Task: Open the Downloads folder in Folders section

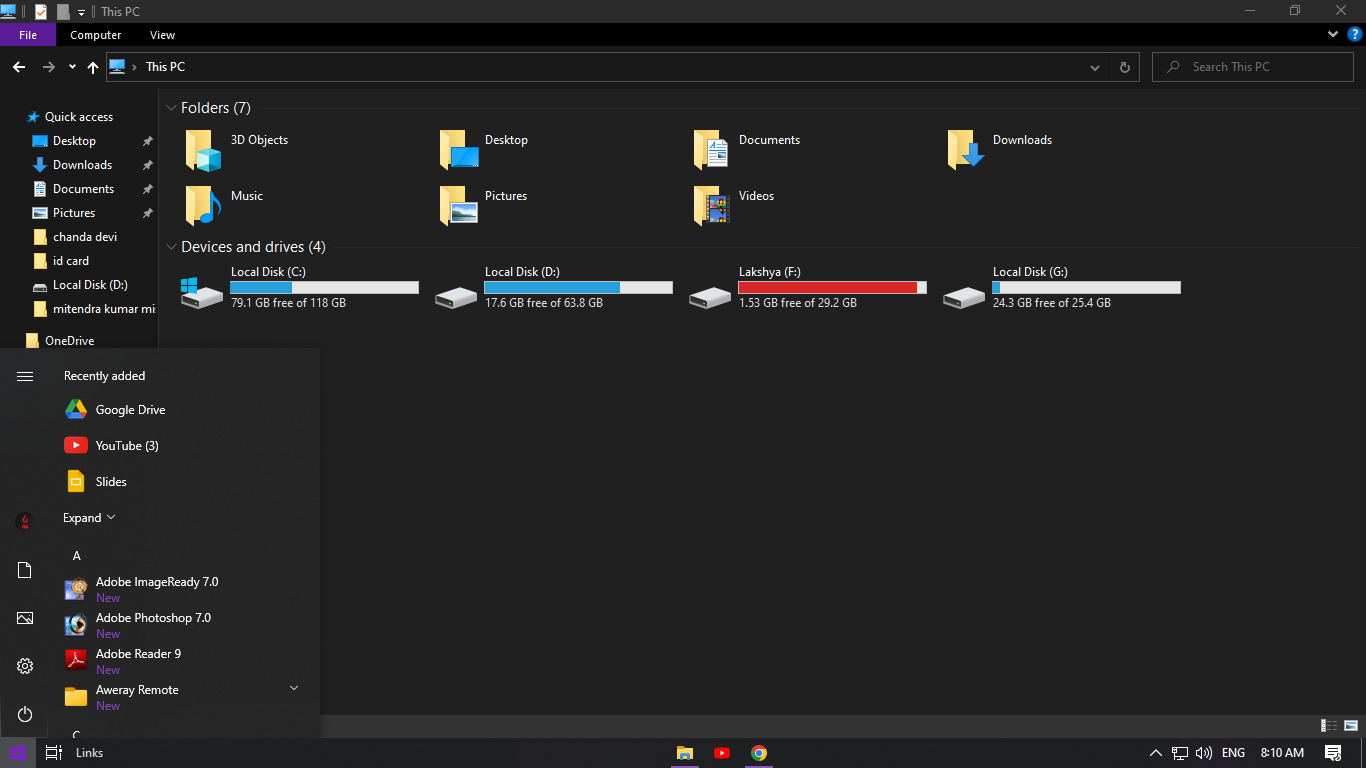Action: click(x=966, y=150)
